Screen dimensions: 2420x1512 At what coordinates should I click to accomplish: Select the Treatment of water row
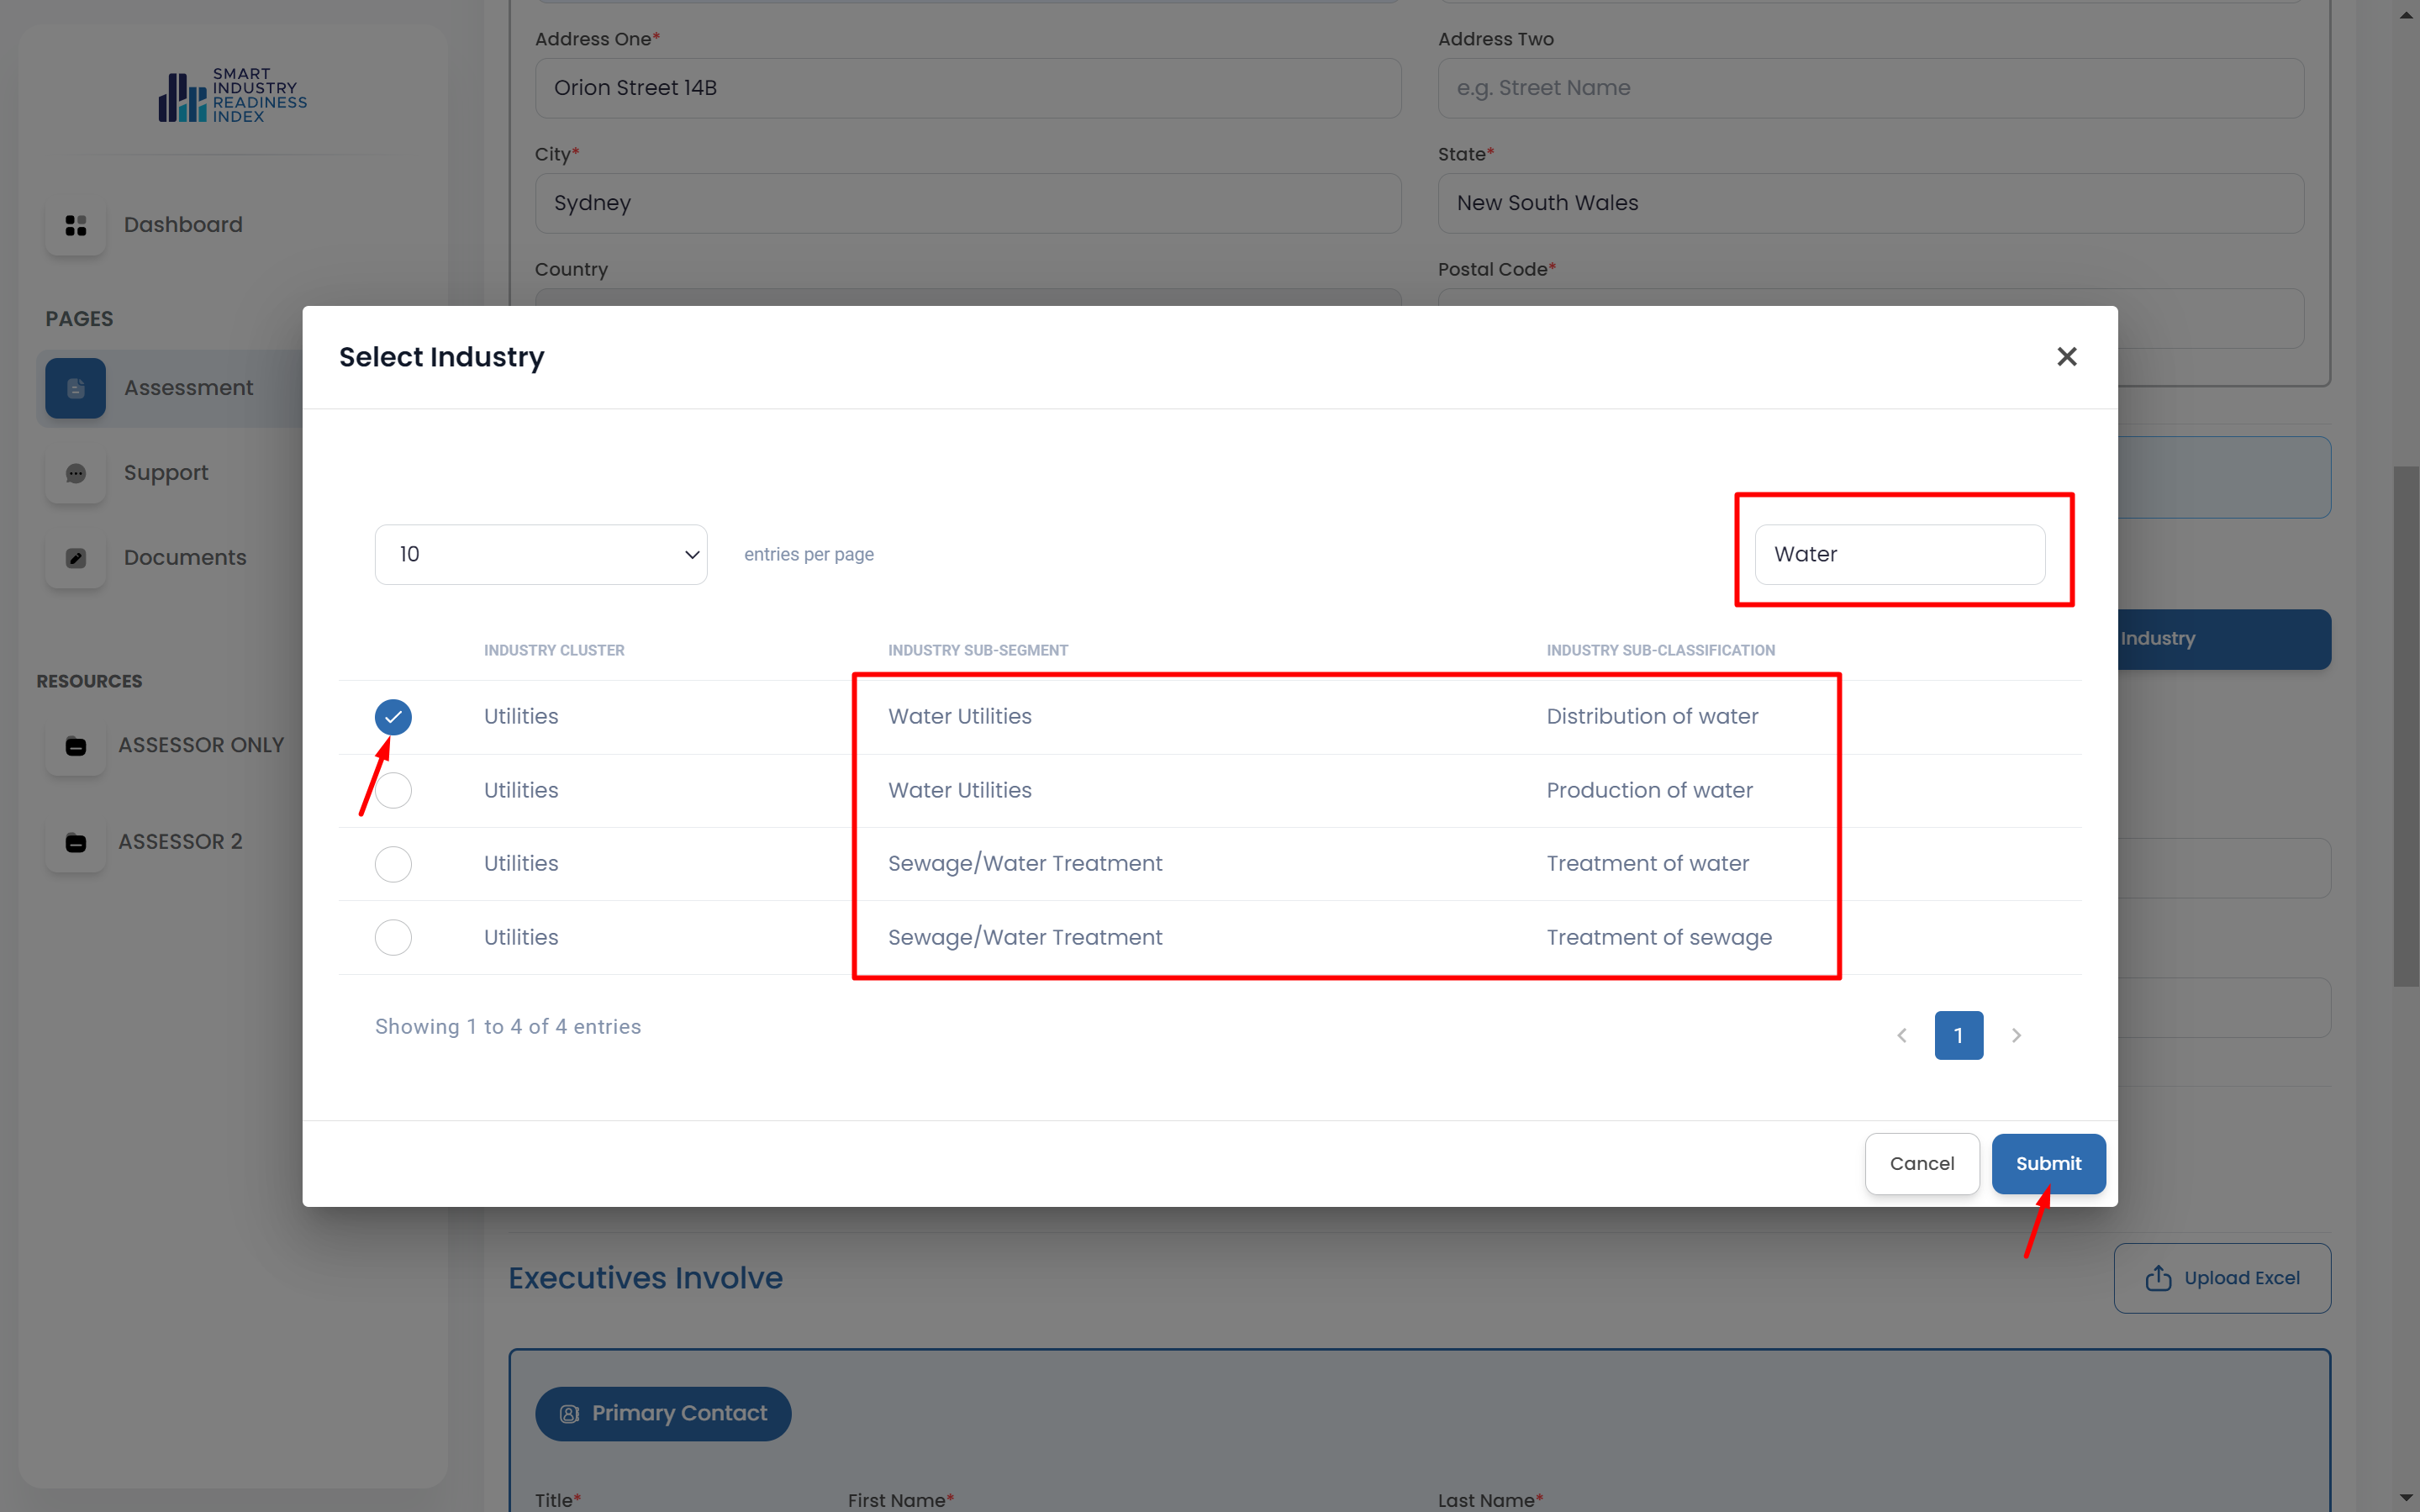point(393,864)
